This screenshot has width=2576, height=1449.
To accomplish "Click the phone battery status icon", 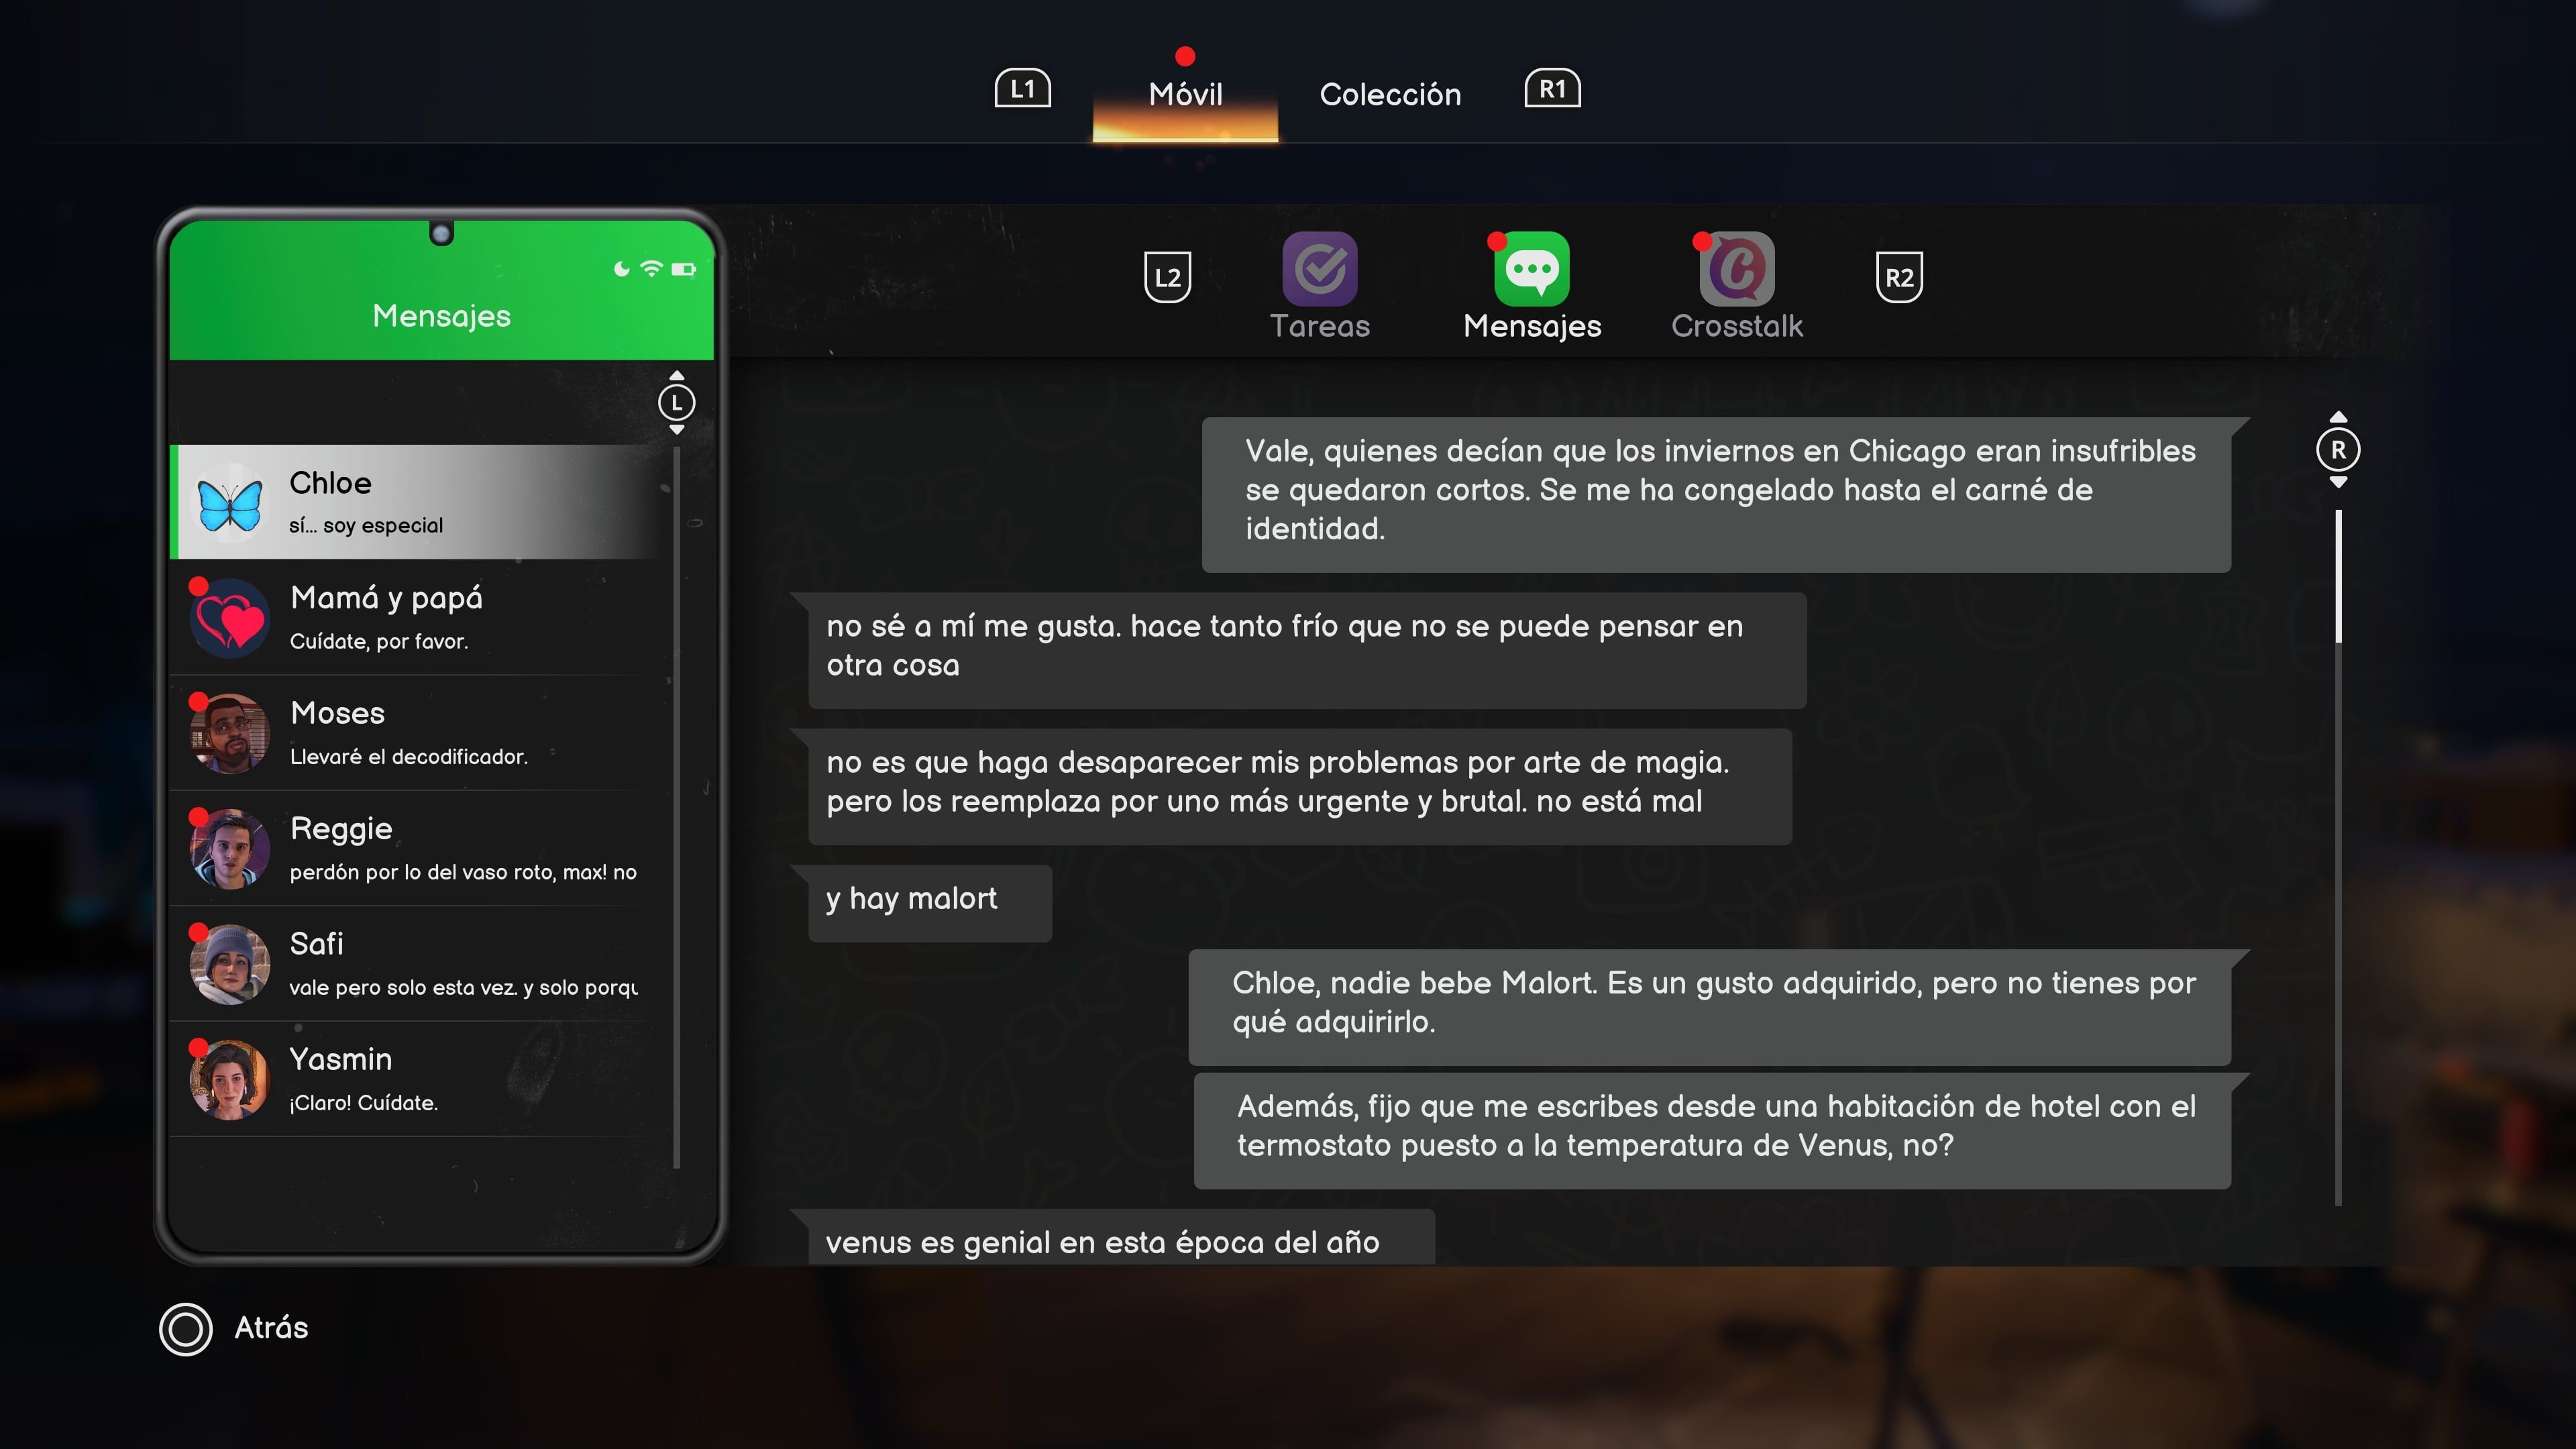I will pos(684,269).
